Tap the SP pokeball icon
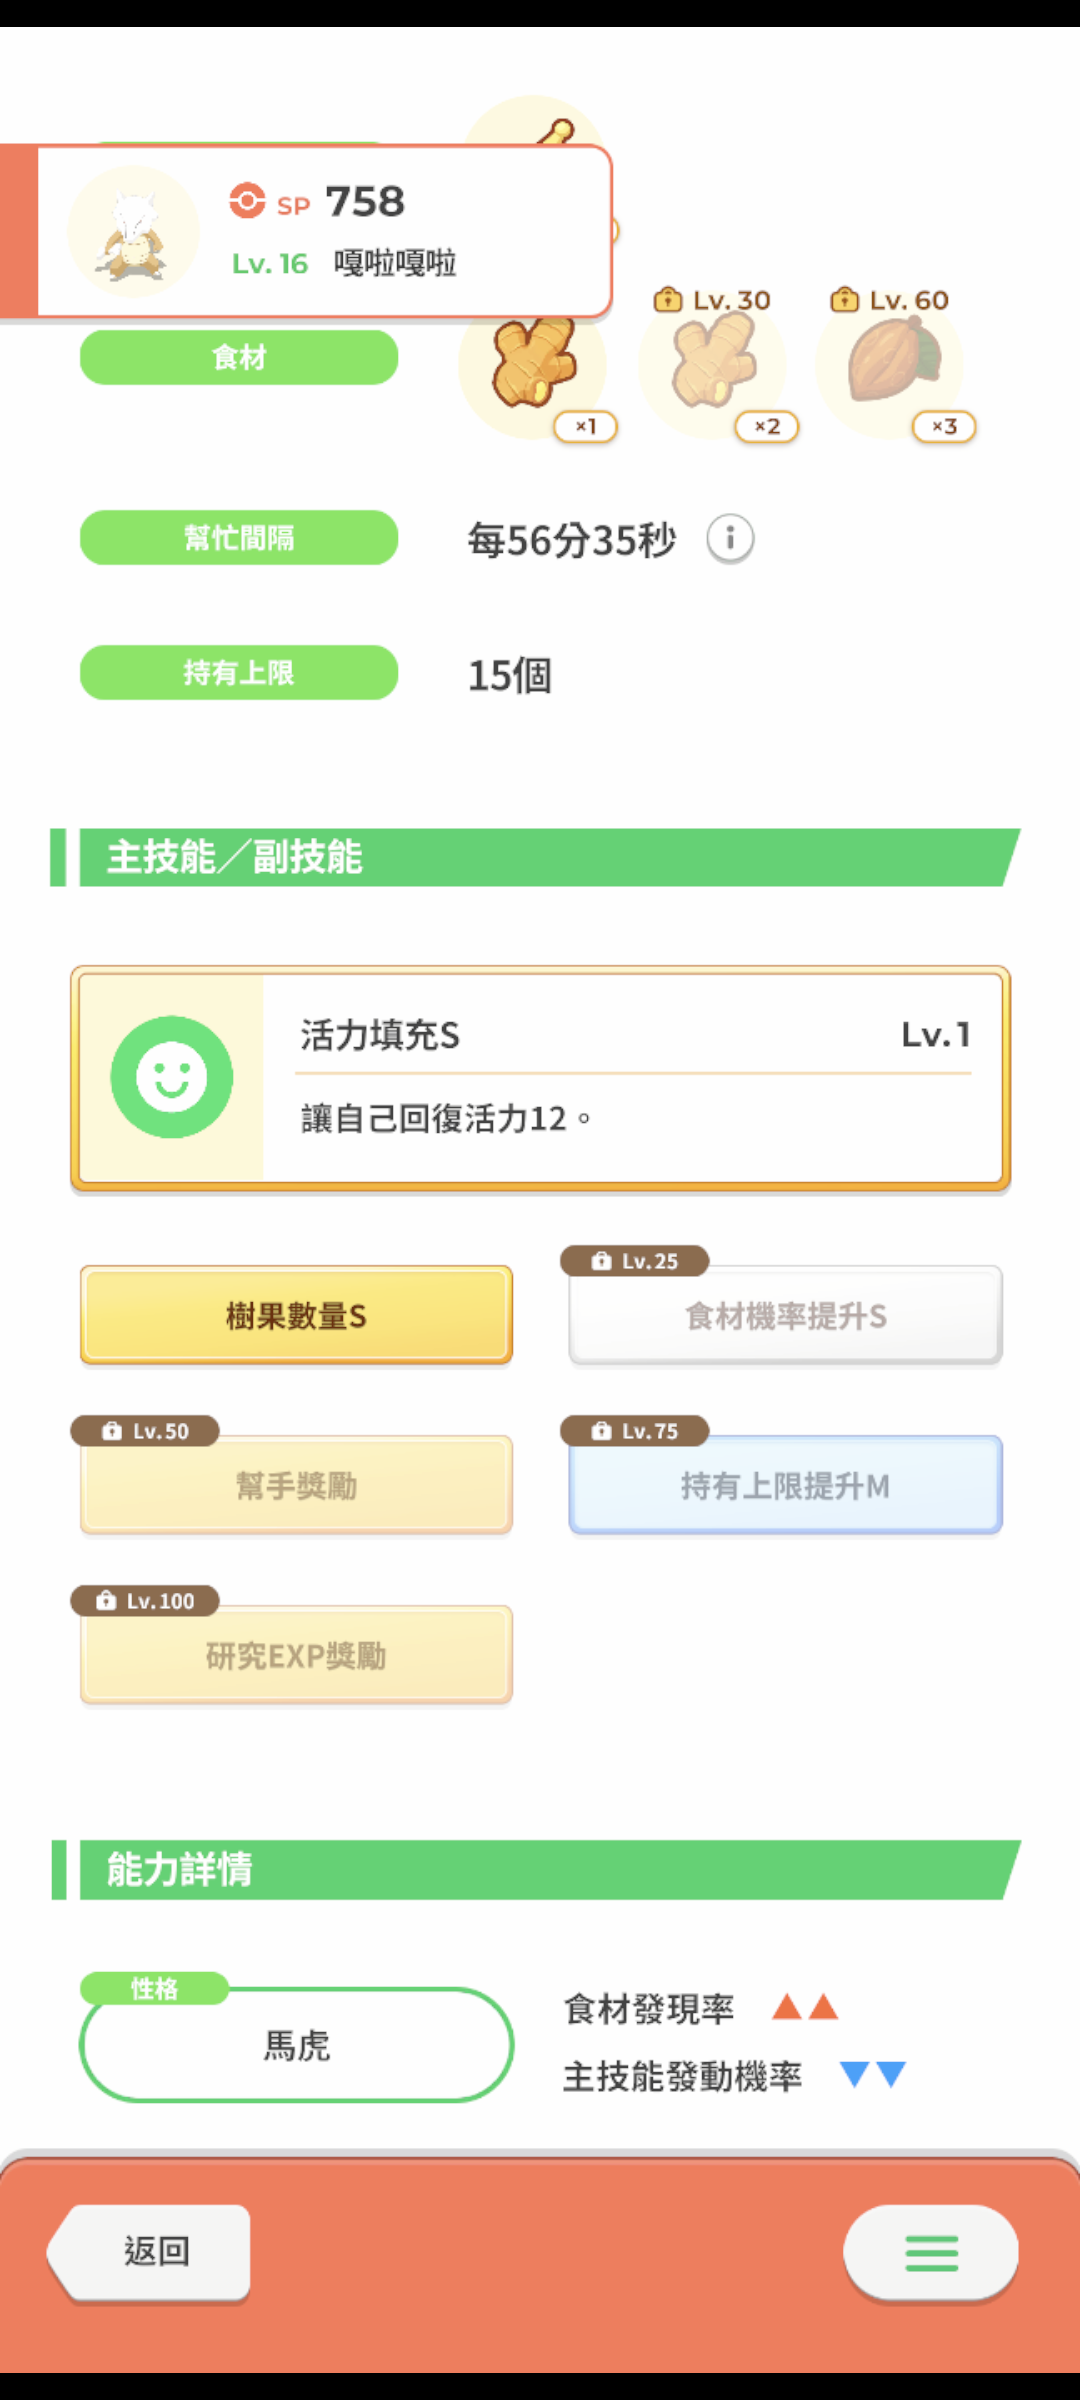This screenshot has width=1080, height=2400. pyautogui.click(x=247, y=201)
